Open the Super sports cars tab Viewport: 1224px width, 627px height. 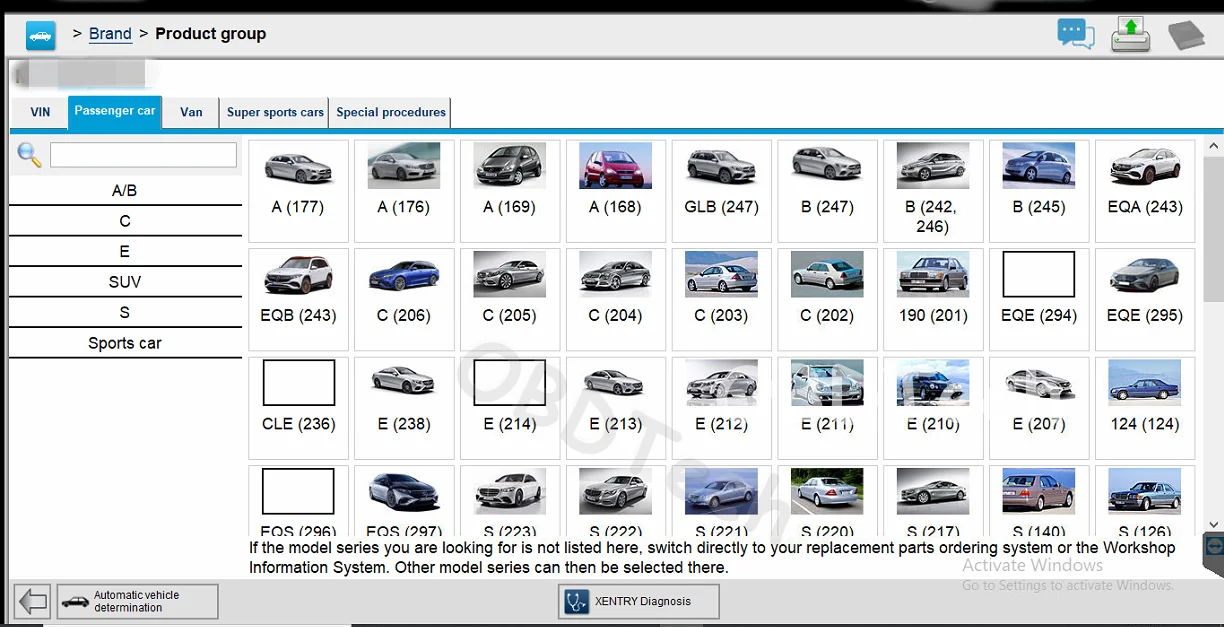tap(275, 112)
